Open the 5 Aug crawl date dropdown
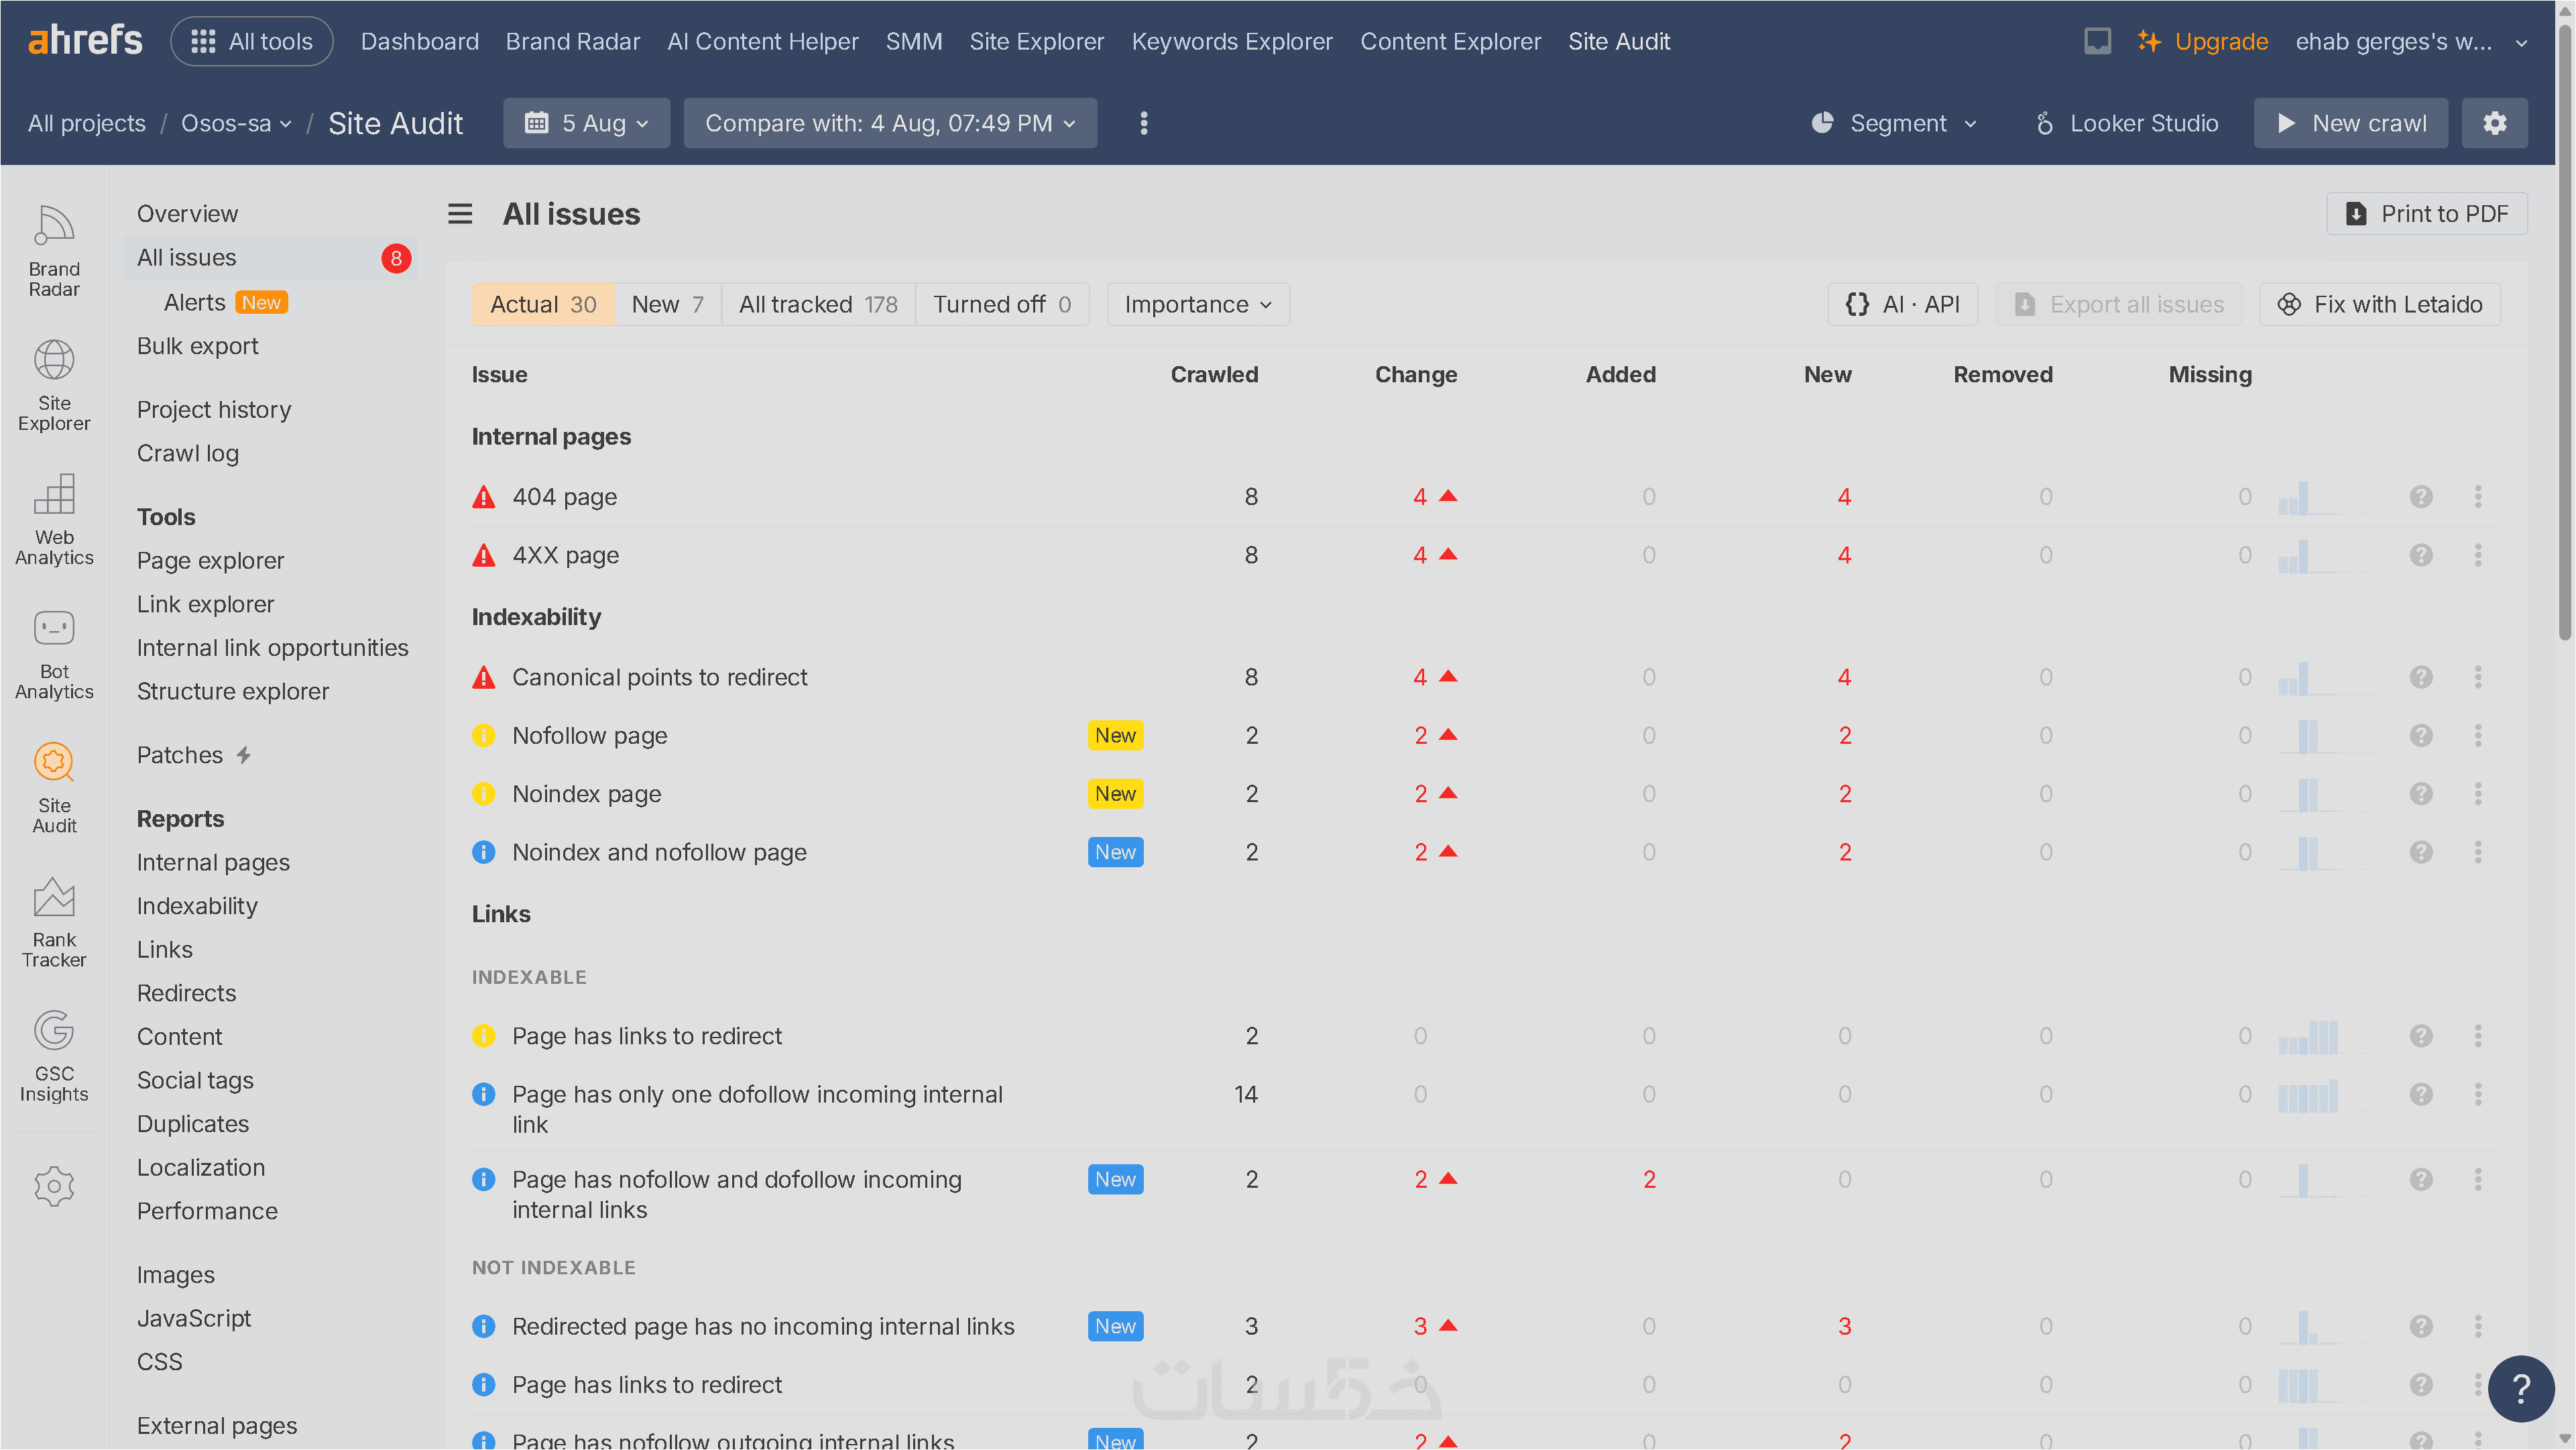Image resolution: width=2576 pixels, height=1450 pixels. [x=587, y=123]
